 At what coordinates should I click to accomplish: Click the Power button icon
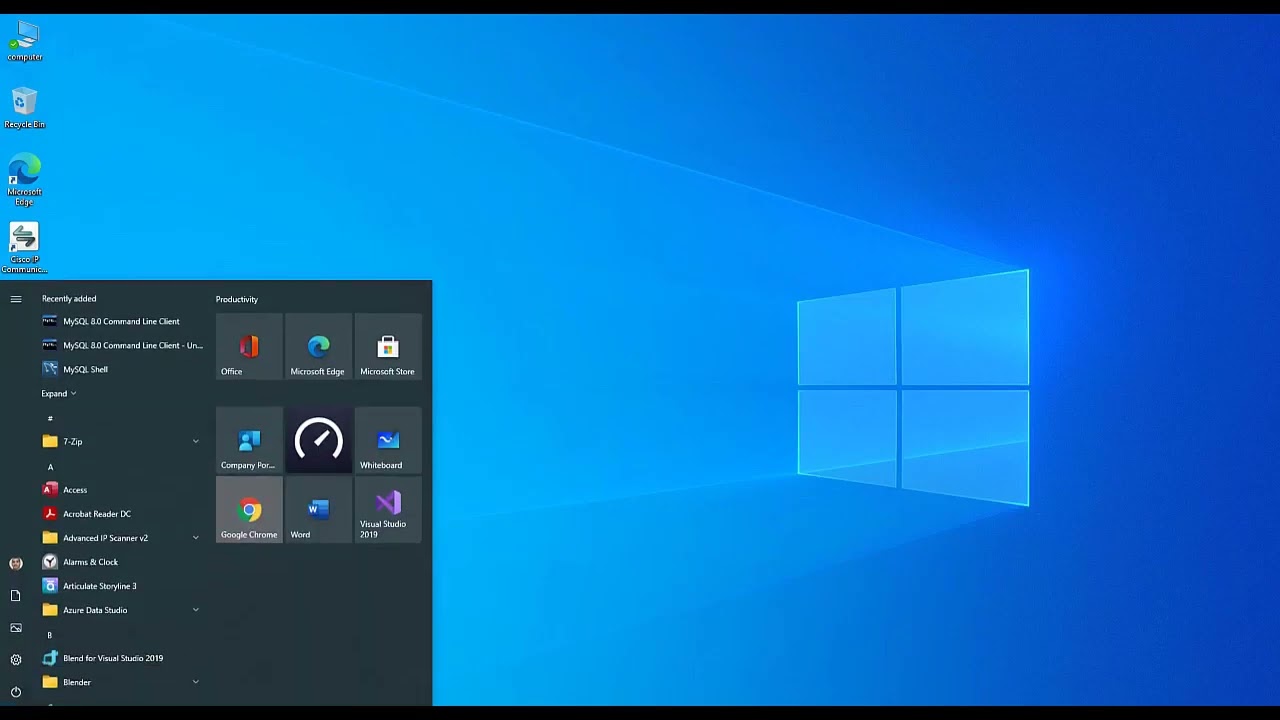[x=16, y=692]
